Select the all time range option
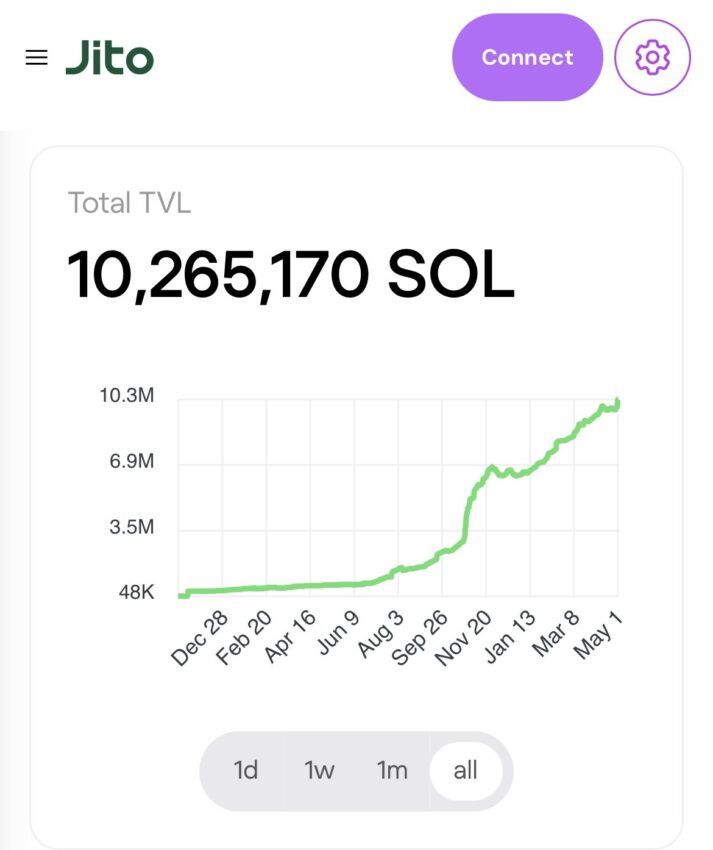This screenshot has width=713, height=850. [465, 771]
